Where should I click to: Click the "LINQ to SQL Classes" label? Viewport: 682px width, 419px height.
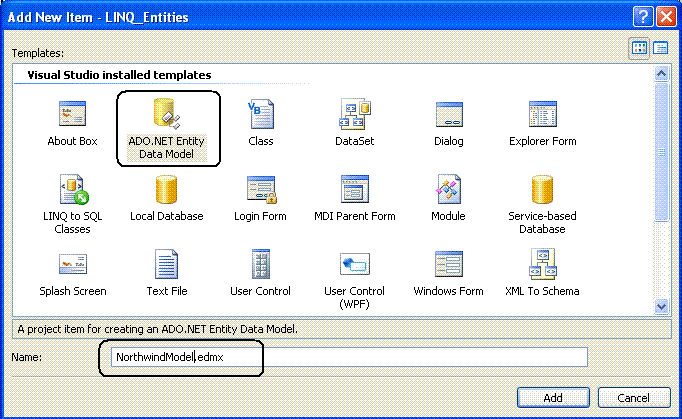click(73, 223)
